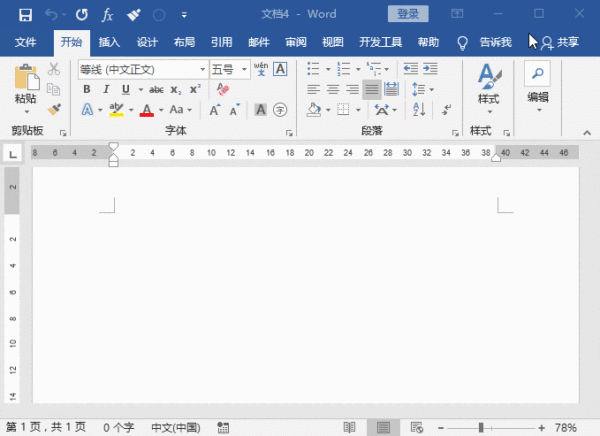The image size is (600, 436).
Task: Click the enclosed character 字 icon
Action: point(280,110)
